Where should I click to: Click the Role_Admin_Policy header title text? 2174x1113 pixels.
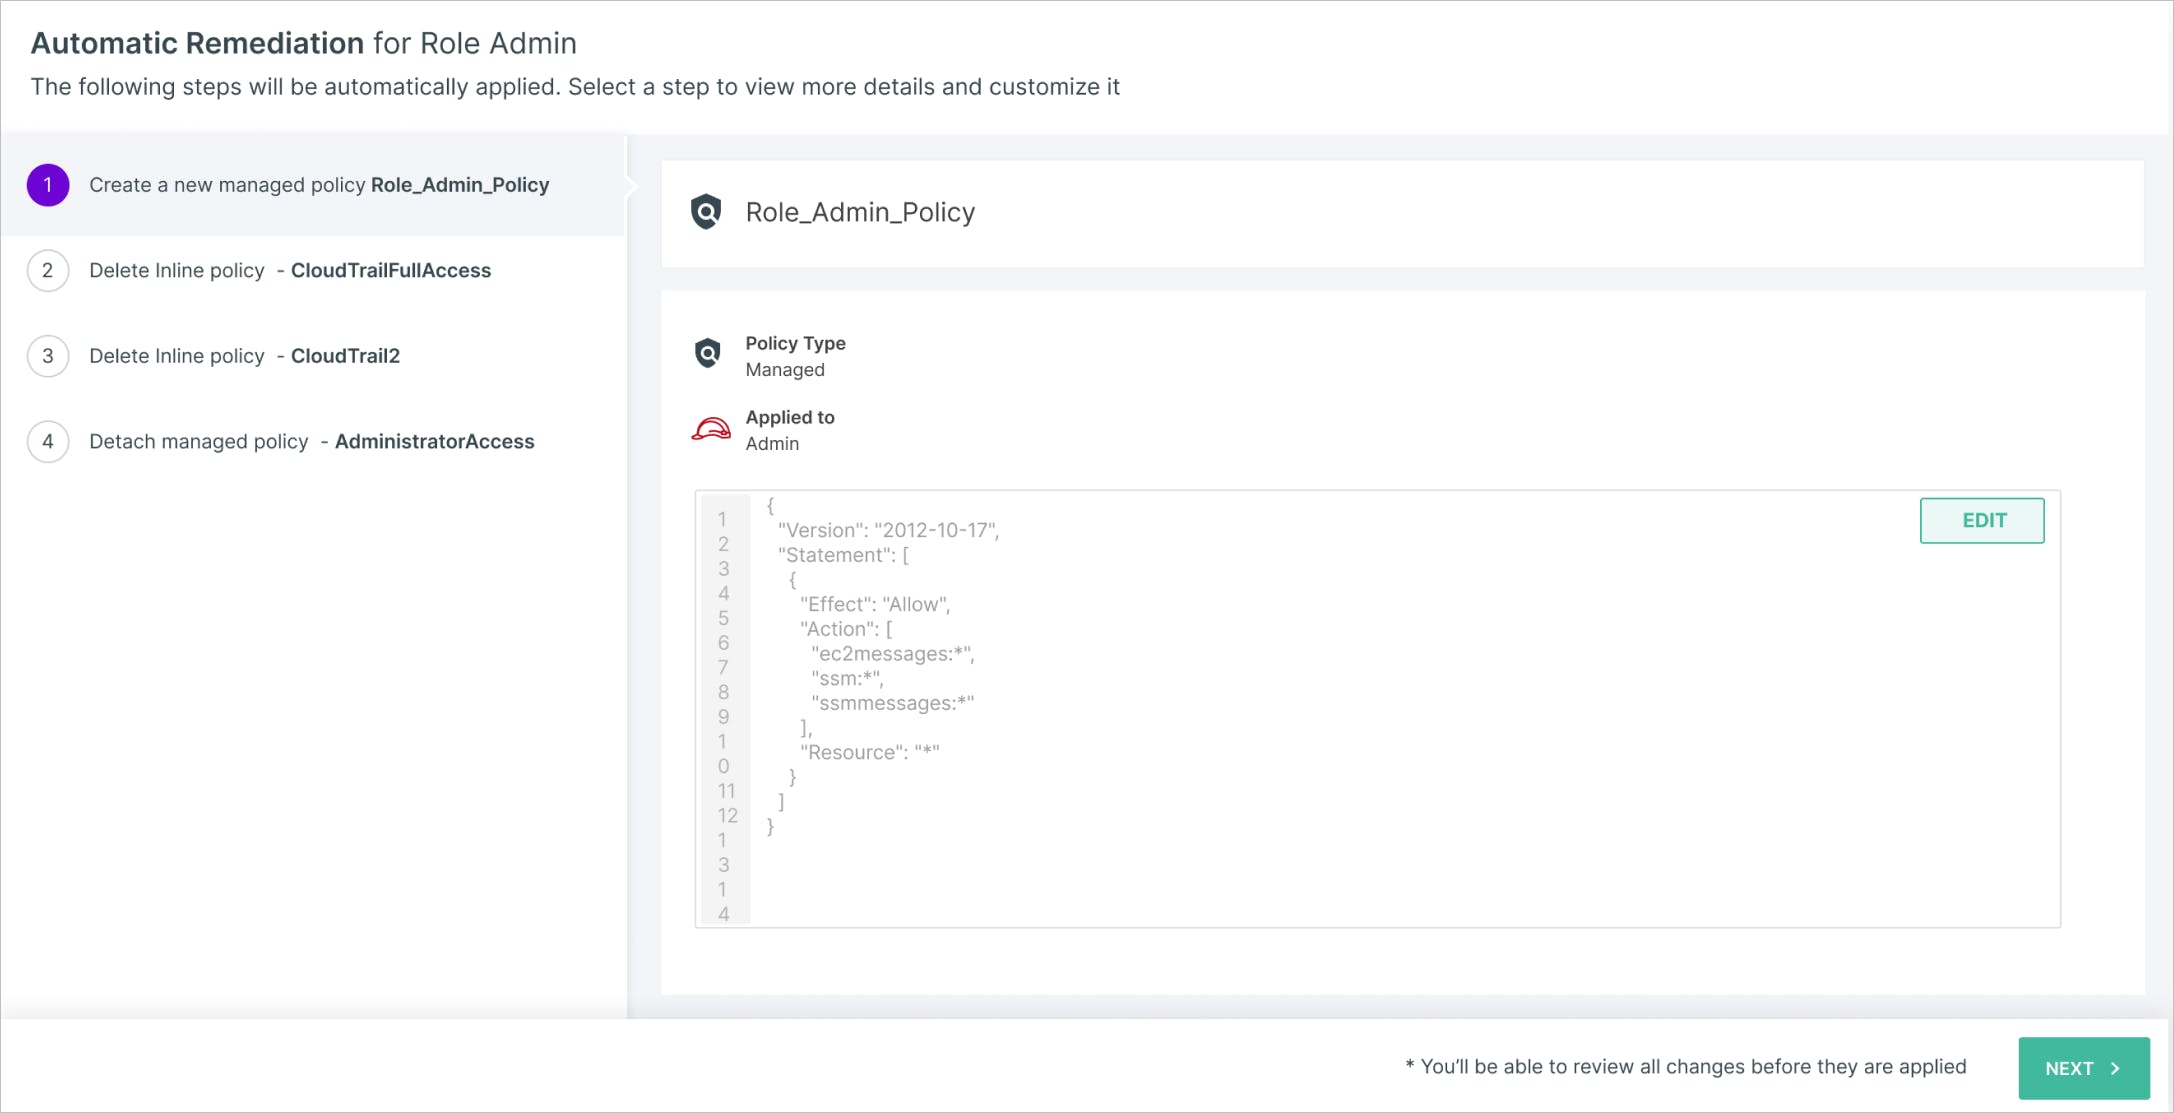pyautogui.click(x=860, y=212)
